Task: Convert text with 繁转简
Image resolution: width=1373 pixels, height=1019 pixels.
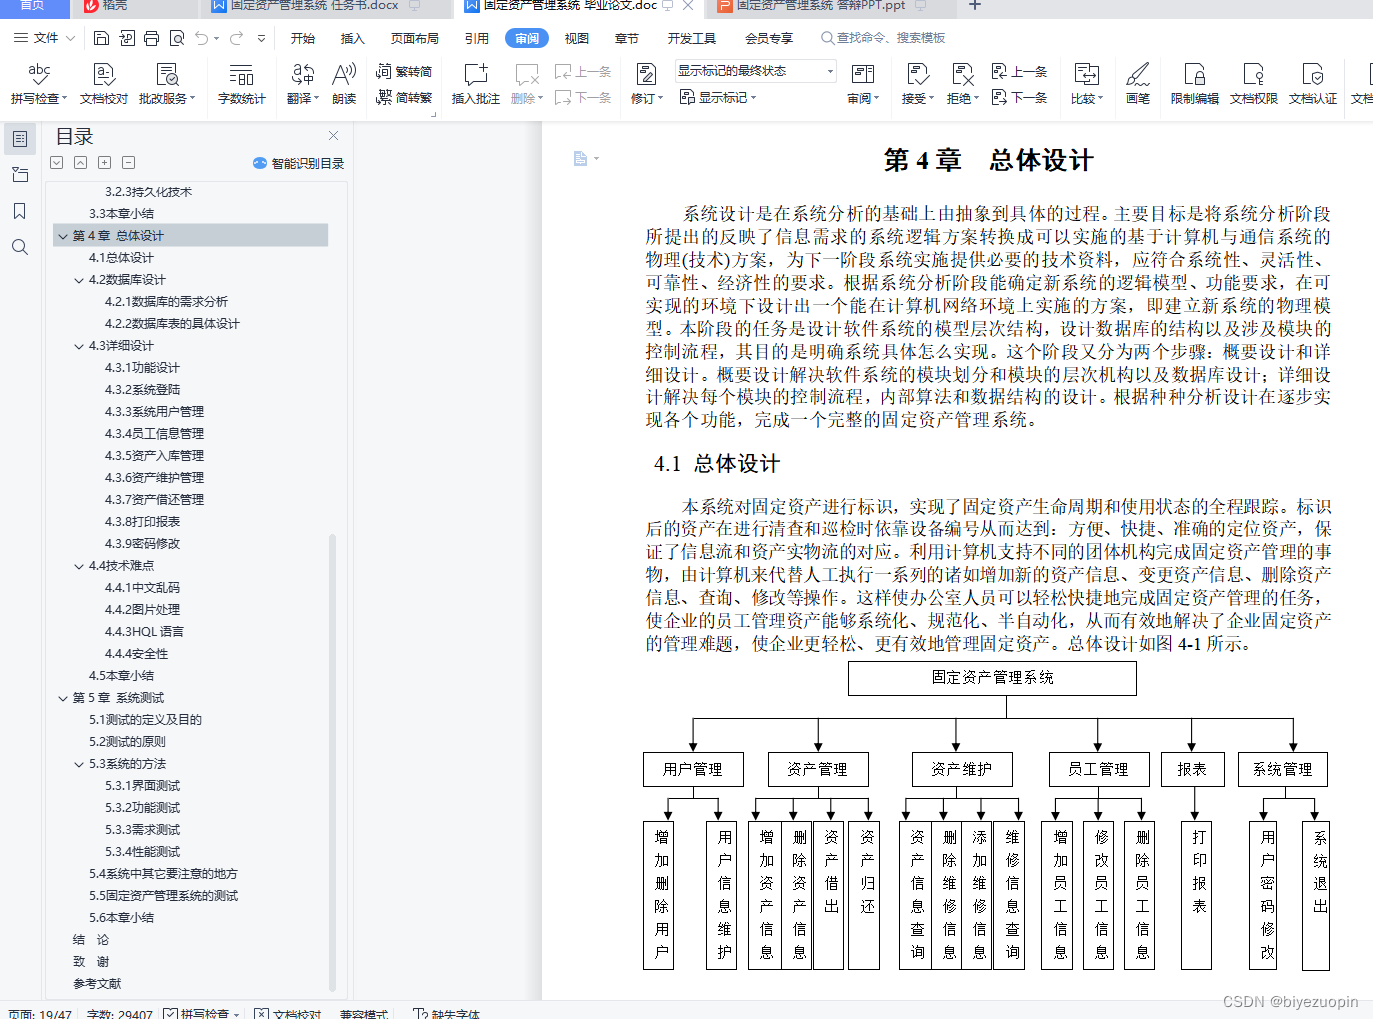Action: pos(404,72)
